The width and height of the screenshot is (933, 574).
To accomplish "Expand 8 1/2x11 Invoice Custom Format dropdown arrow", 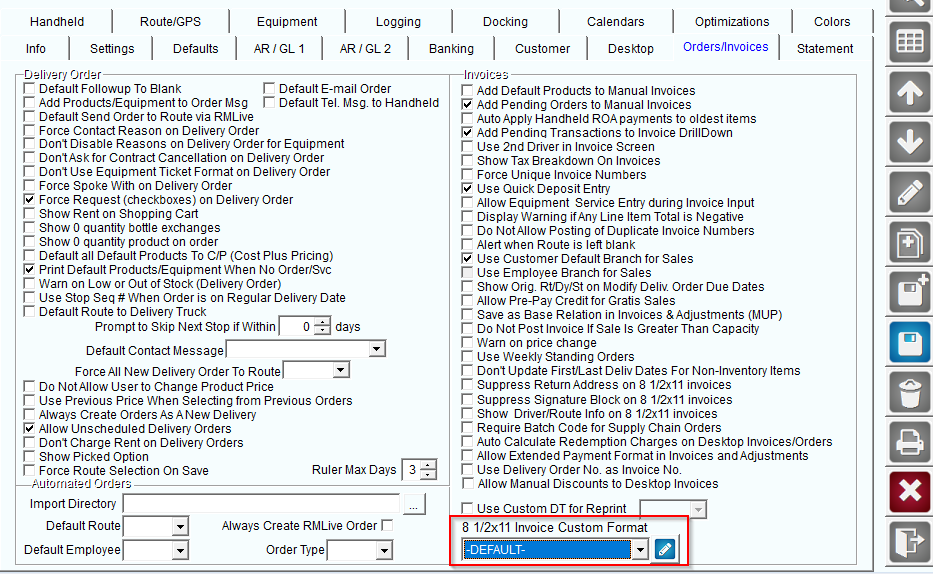I will (640, 550).
